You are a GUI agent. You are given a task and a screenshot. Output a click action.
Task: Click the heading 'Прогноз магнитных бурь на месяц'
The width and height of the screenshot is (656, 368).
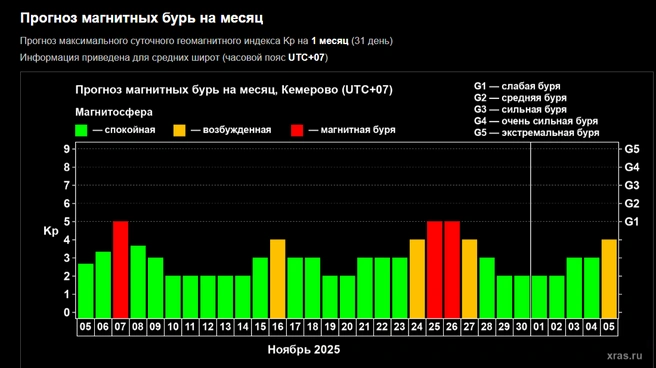pyautogui.click(x=141, y=18)
